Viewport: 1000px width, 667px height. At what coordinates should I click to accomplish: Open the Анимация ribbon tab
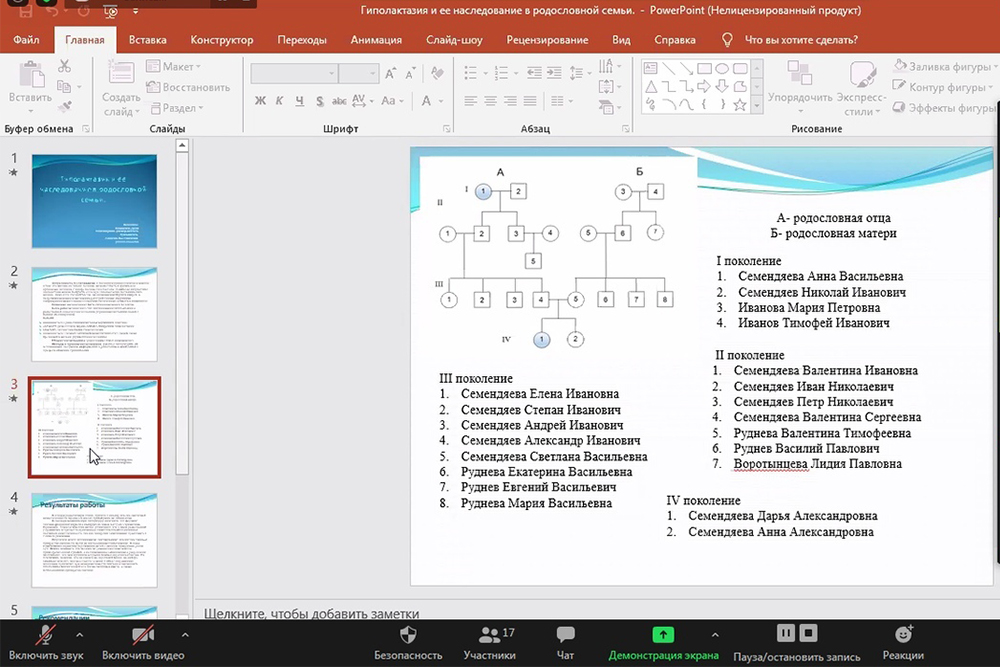(376, 40)
